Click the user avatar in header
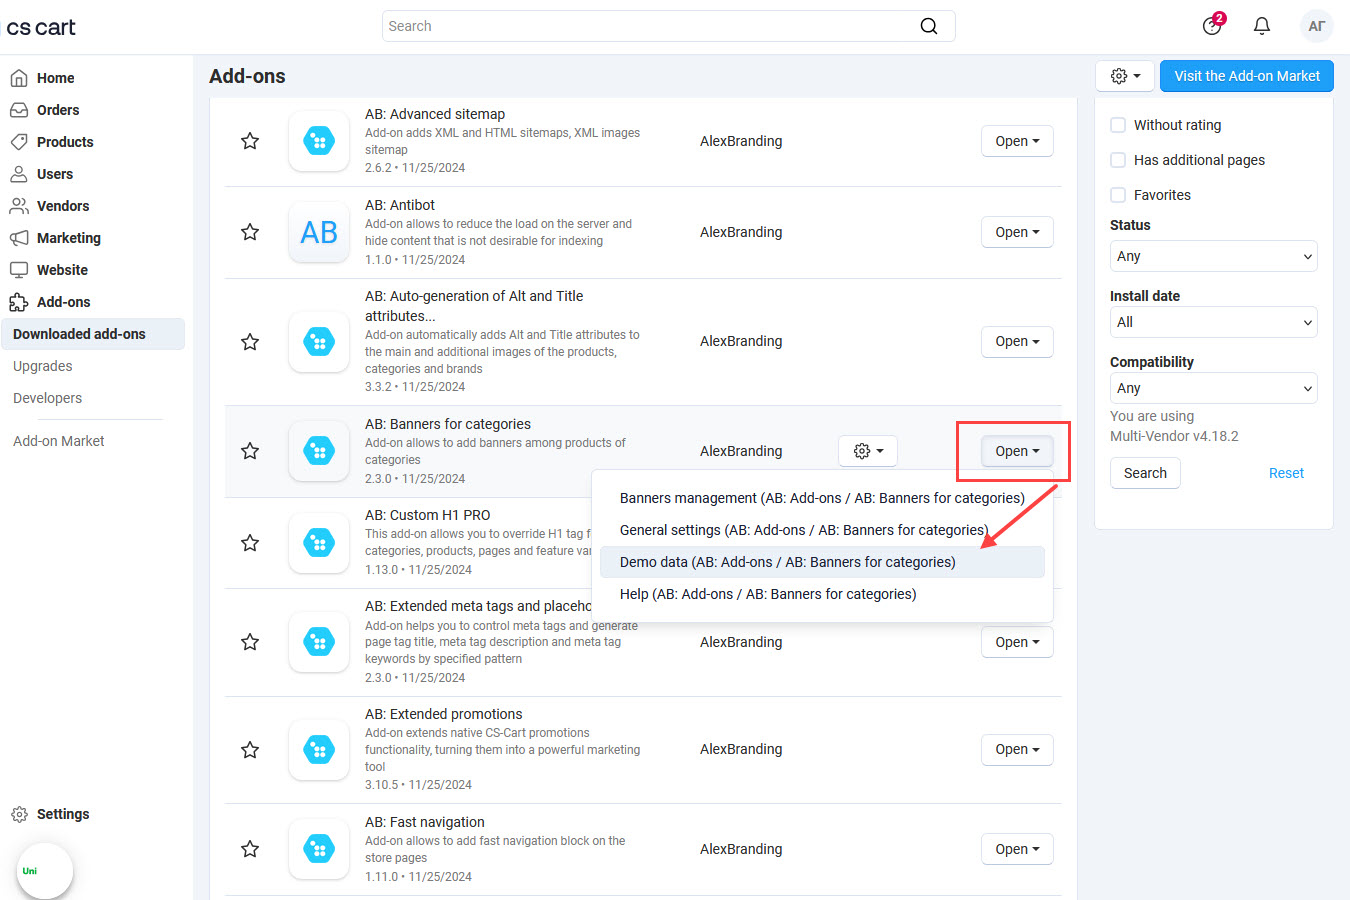1350x900 pixels. click(x=1316, y=26)
